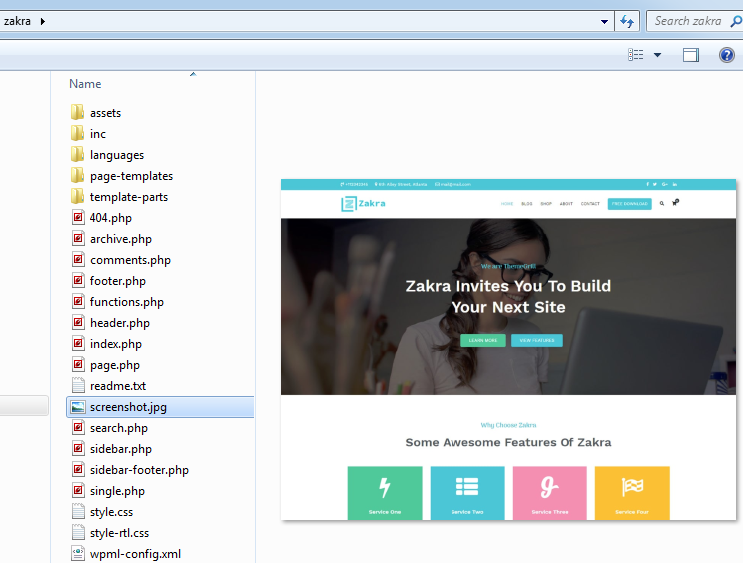This screenshot has height=563, width=743.
Task: Click the functions.php file icon
Action: point(78,301)
